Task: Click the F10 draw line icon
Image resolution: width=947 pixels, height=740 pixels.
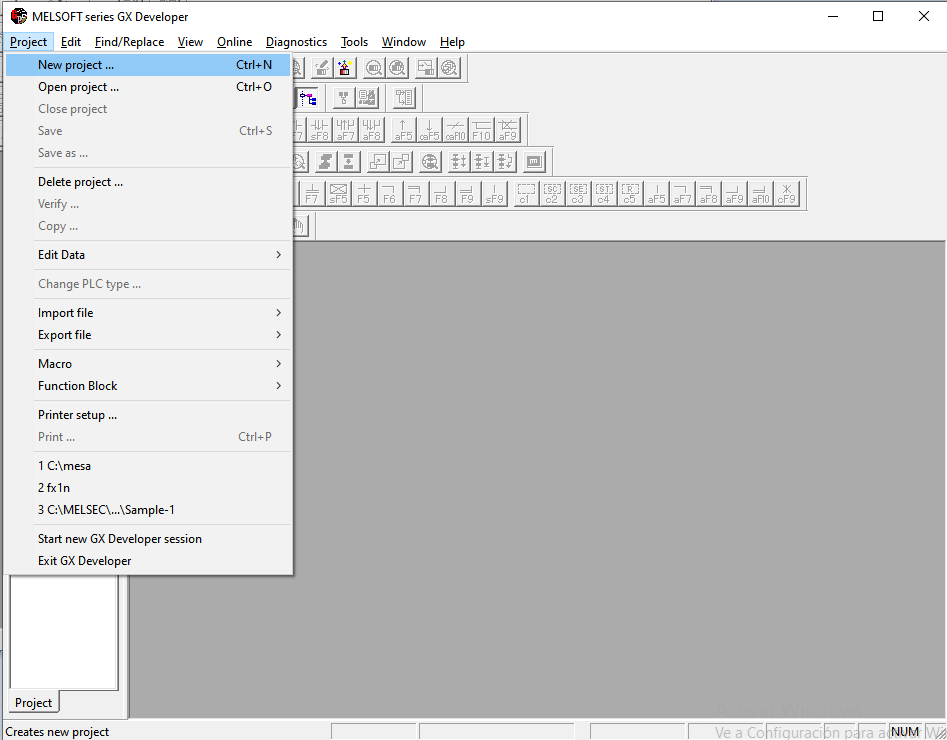Action: pos(481,130)
